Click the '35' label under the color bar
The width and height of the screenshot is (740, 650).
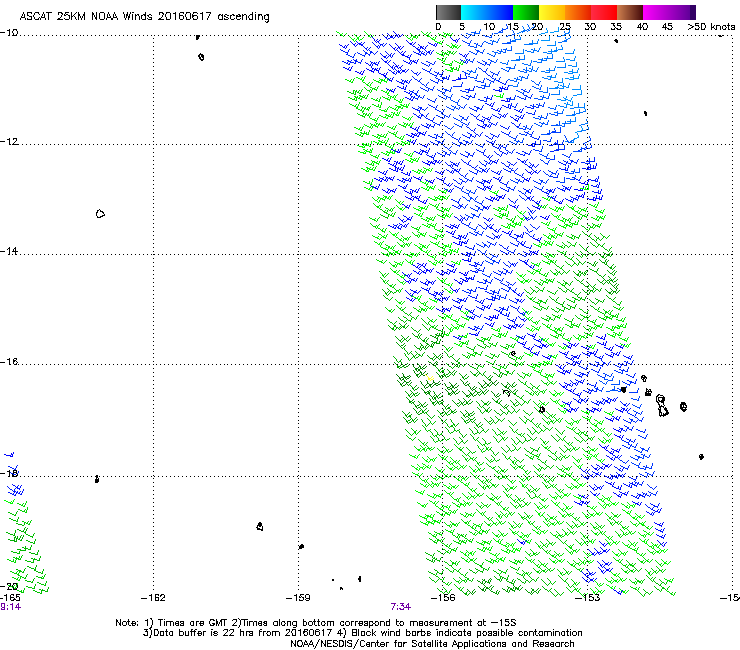pos(616,27)
